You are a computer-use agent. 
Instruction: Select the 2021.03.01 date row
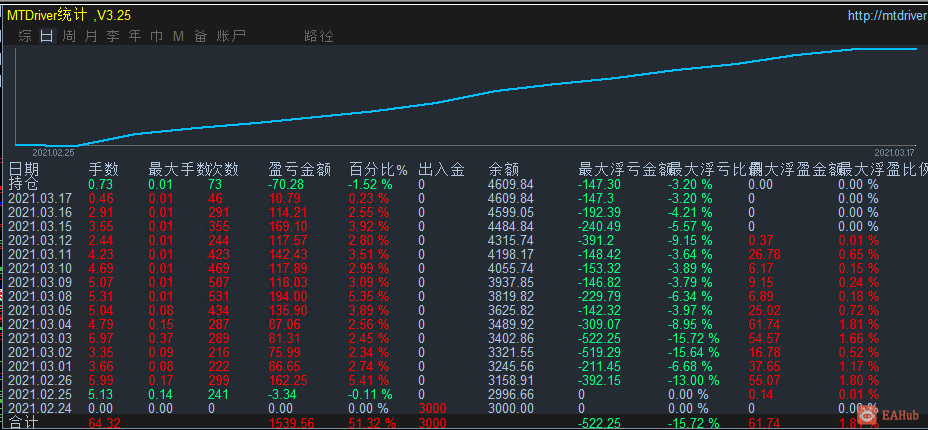point(40,366)
